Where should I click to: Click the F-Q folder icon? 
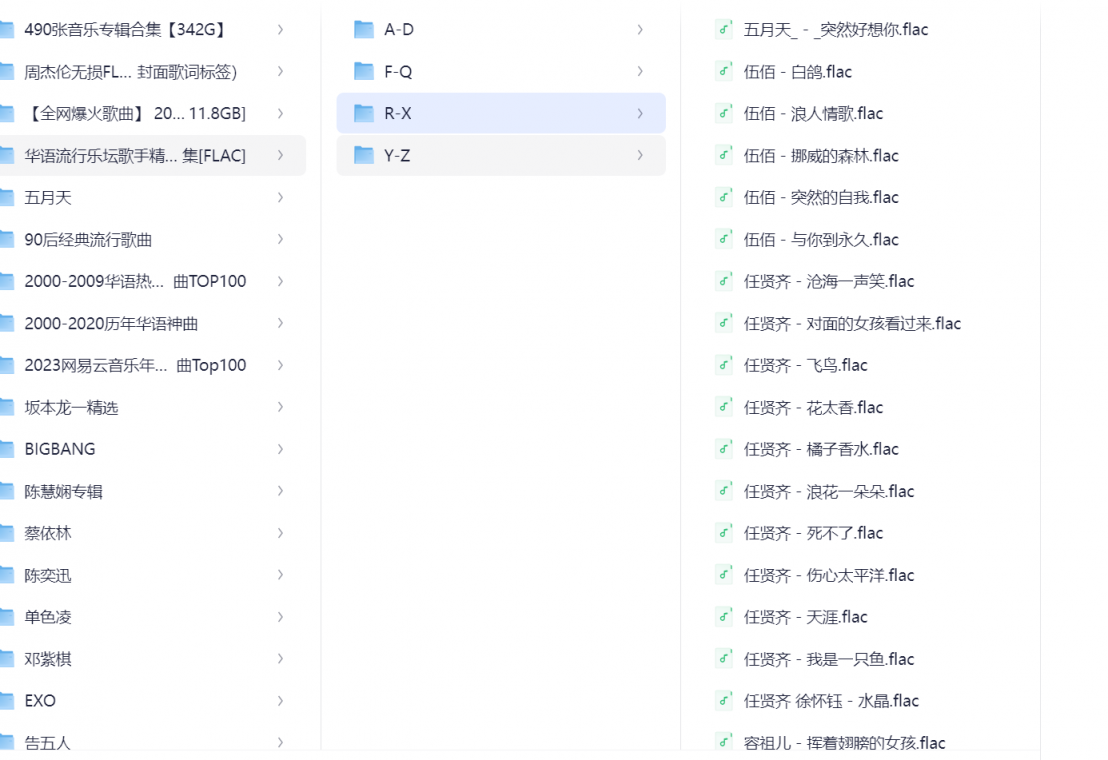point(364,72)
